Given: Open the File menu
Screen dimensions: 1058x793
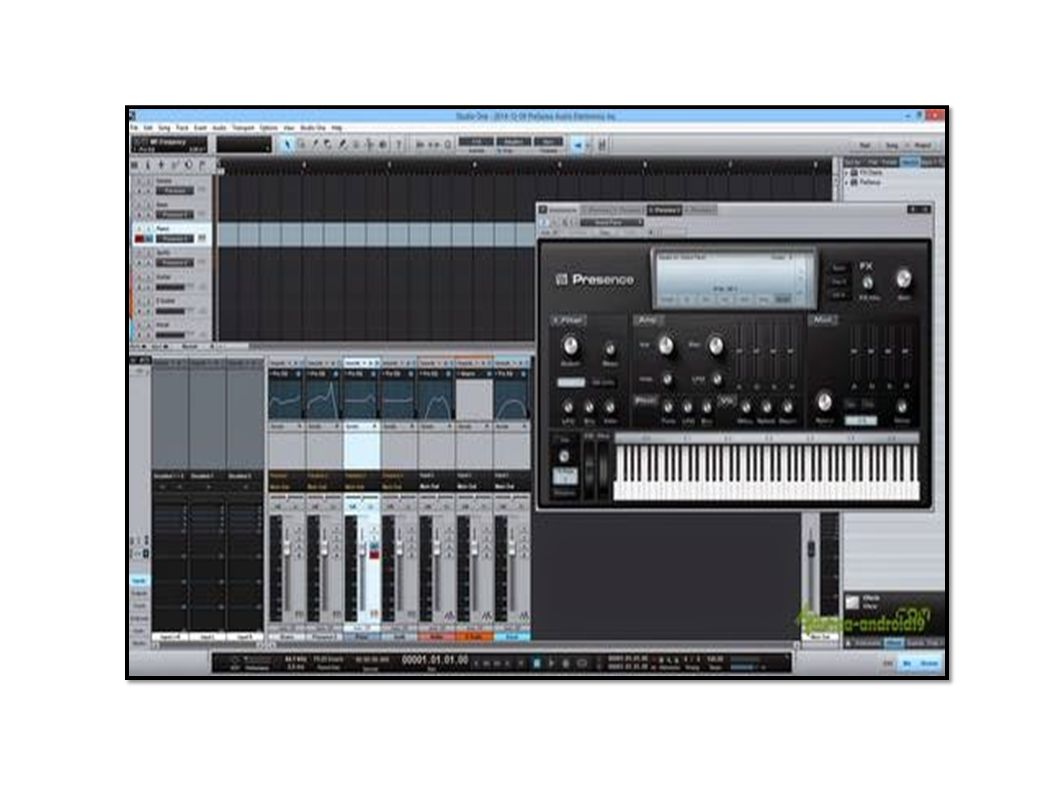Looking at the screenshot, I should click(134, 128).
